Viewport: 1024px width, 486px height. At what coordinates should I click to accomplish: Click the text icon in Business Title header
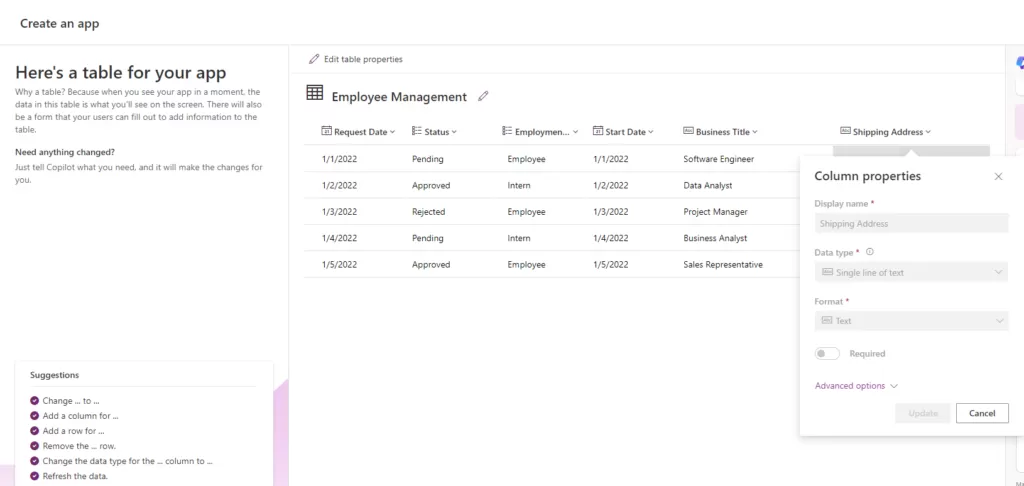689,131
